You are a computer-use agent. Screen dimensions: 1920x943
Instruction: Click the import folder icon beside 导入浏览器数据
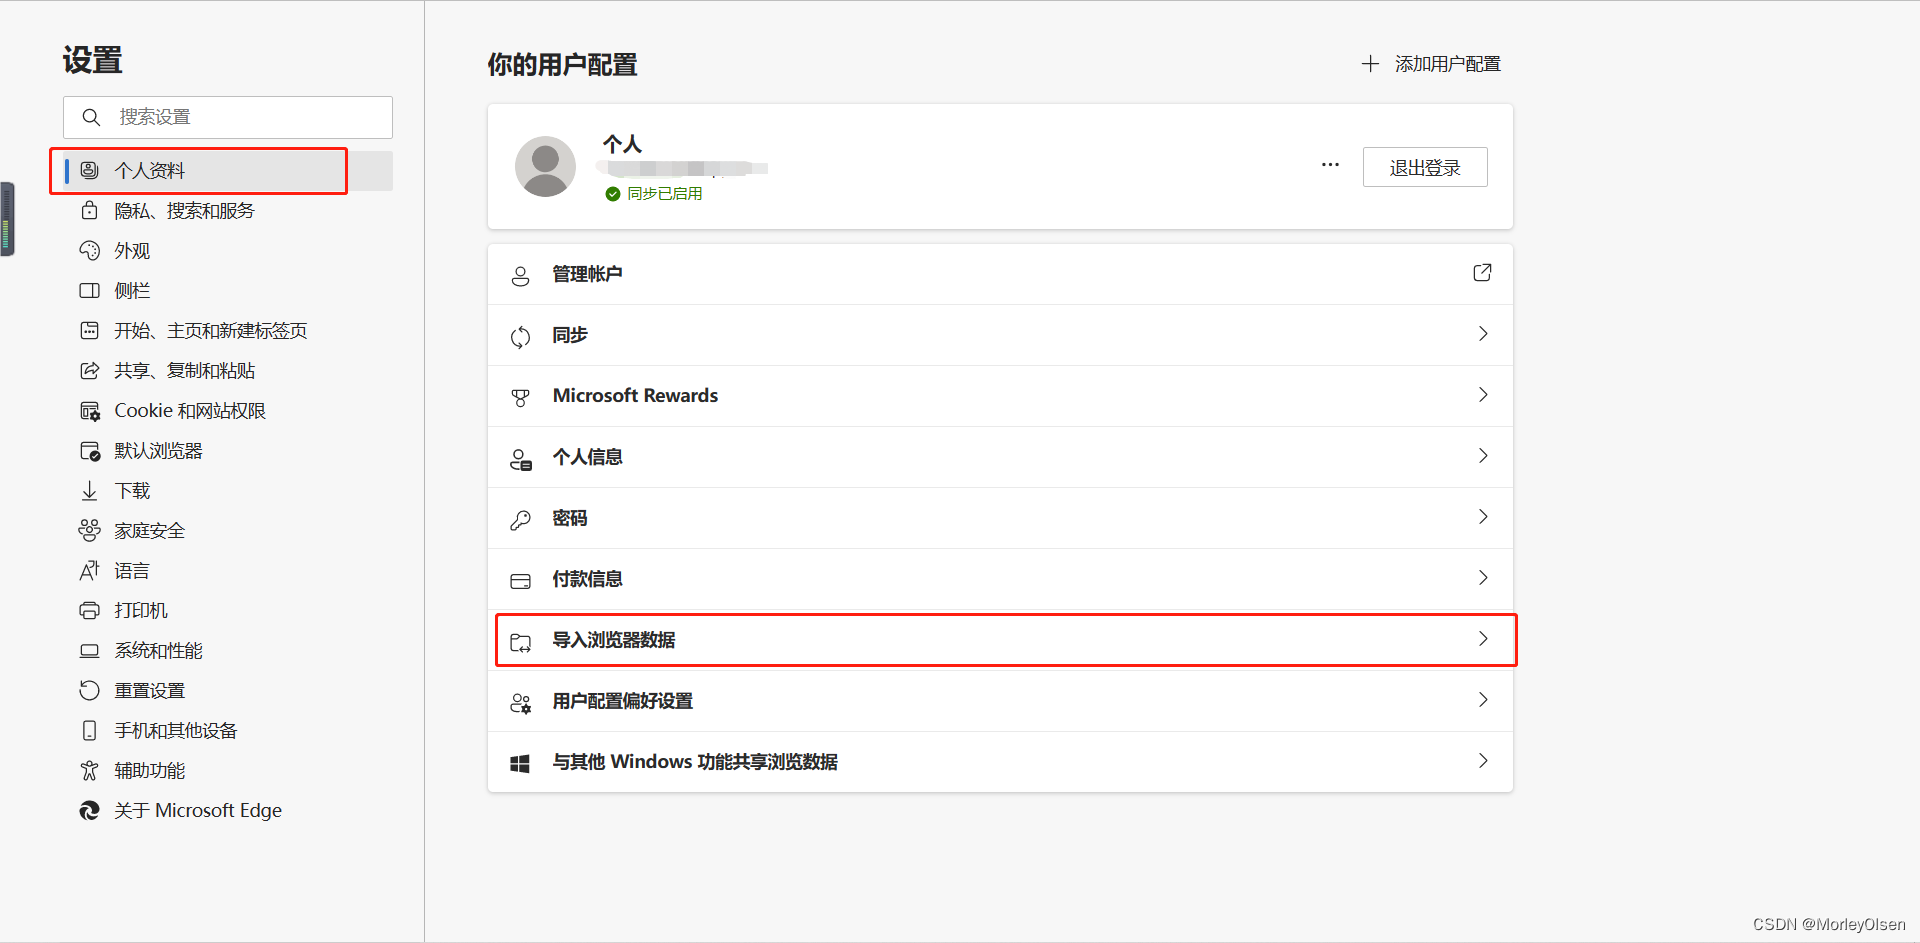point(520,642)
